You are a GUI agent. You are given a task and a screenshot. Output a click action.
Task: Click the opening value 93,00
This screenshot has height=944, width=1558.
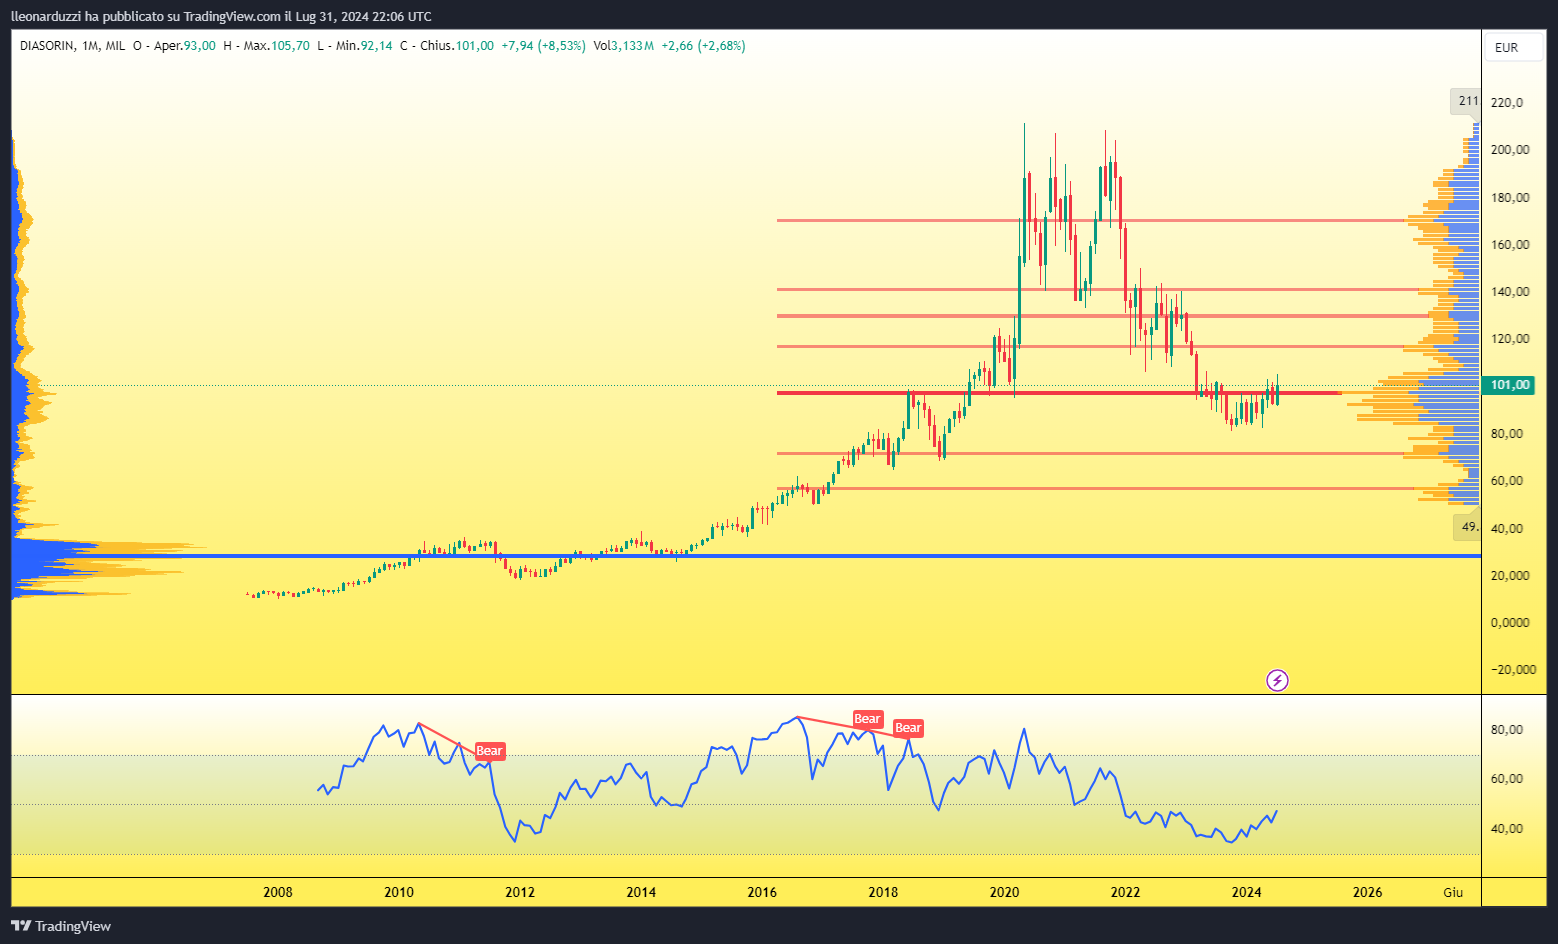(199, 46)
